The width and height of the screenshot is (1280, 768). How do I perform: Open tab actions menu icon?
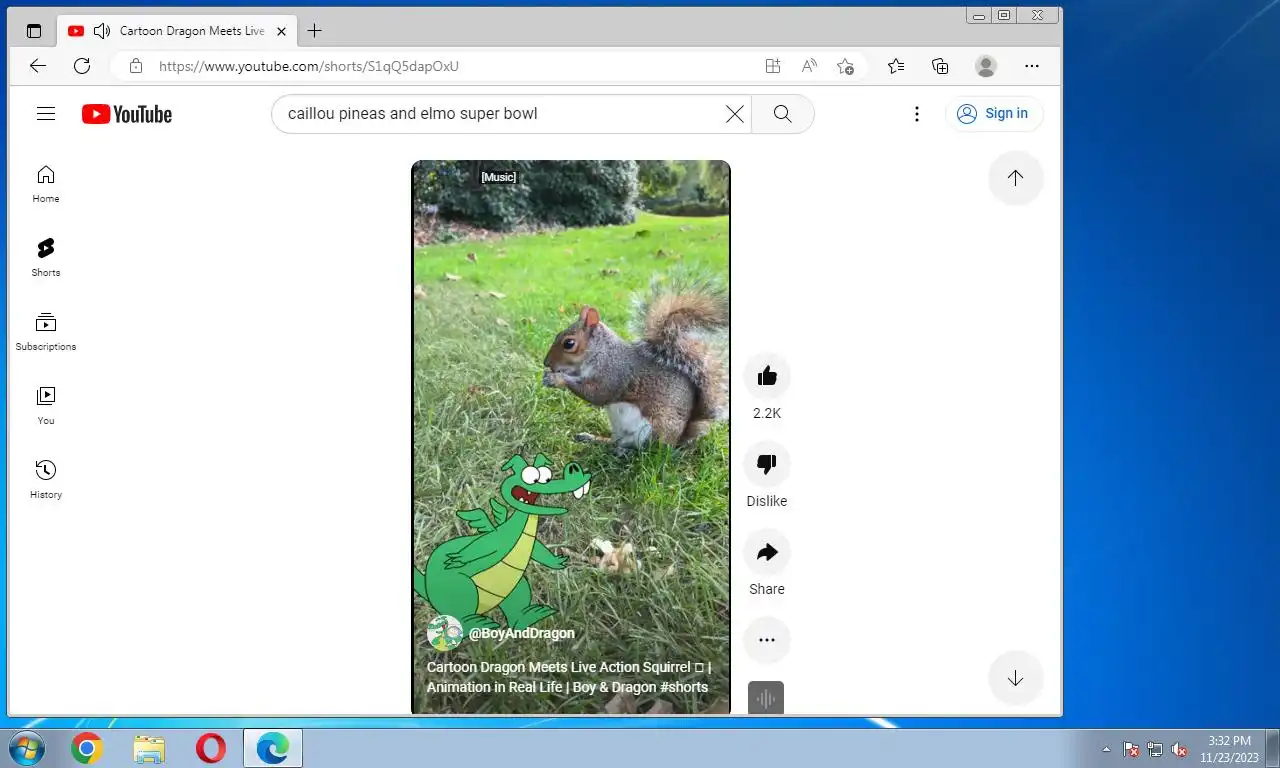click(x=34, y=31)
